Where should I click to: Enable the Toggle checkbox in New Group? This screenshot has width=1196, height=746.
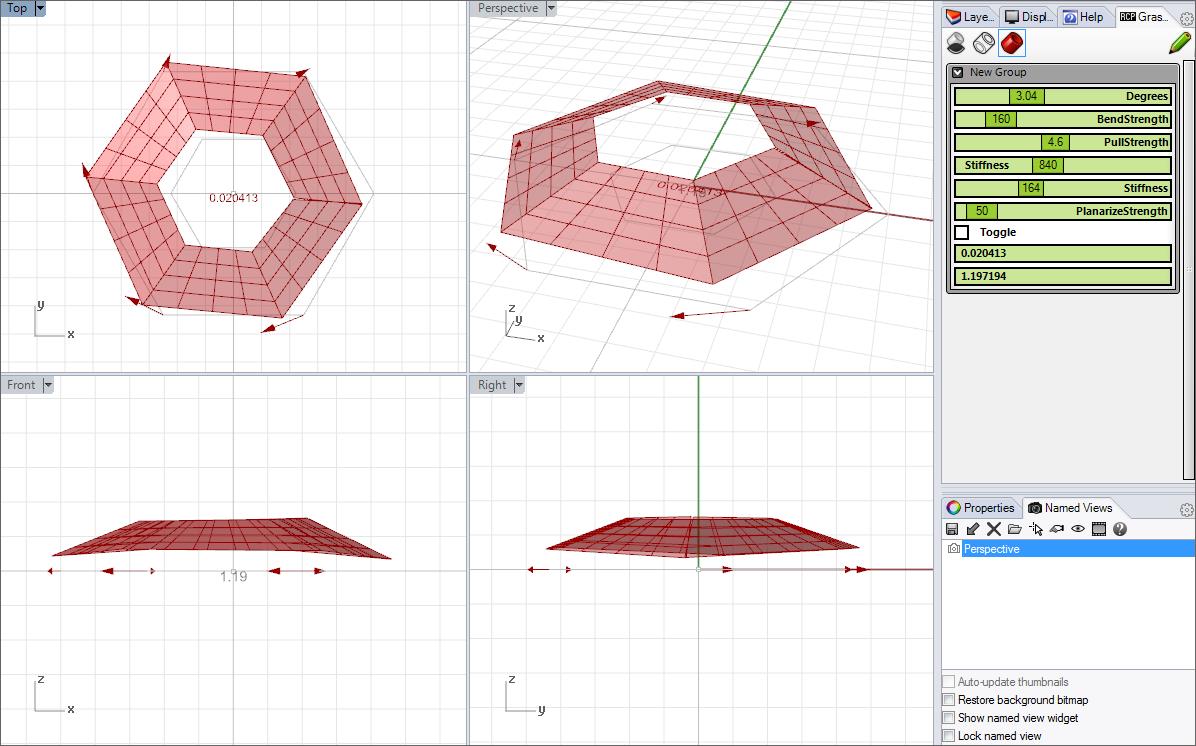pos(962,232)
